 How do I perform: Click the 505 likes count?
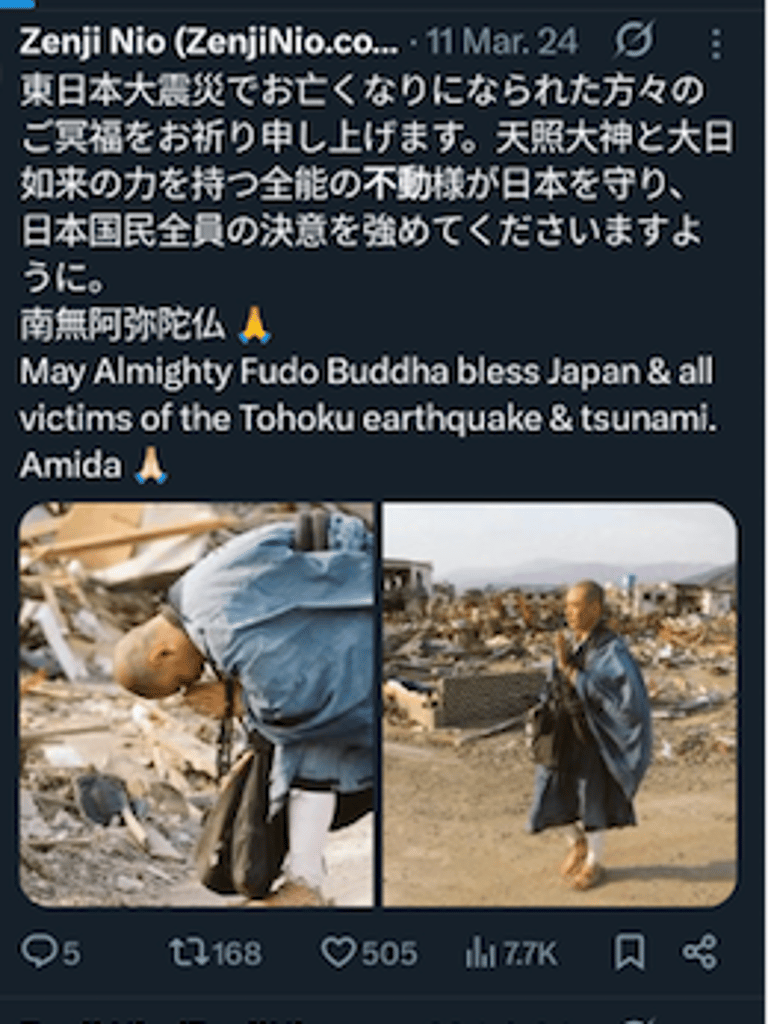389,953
